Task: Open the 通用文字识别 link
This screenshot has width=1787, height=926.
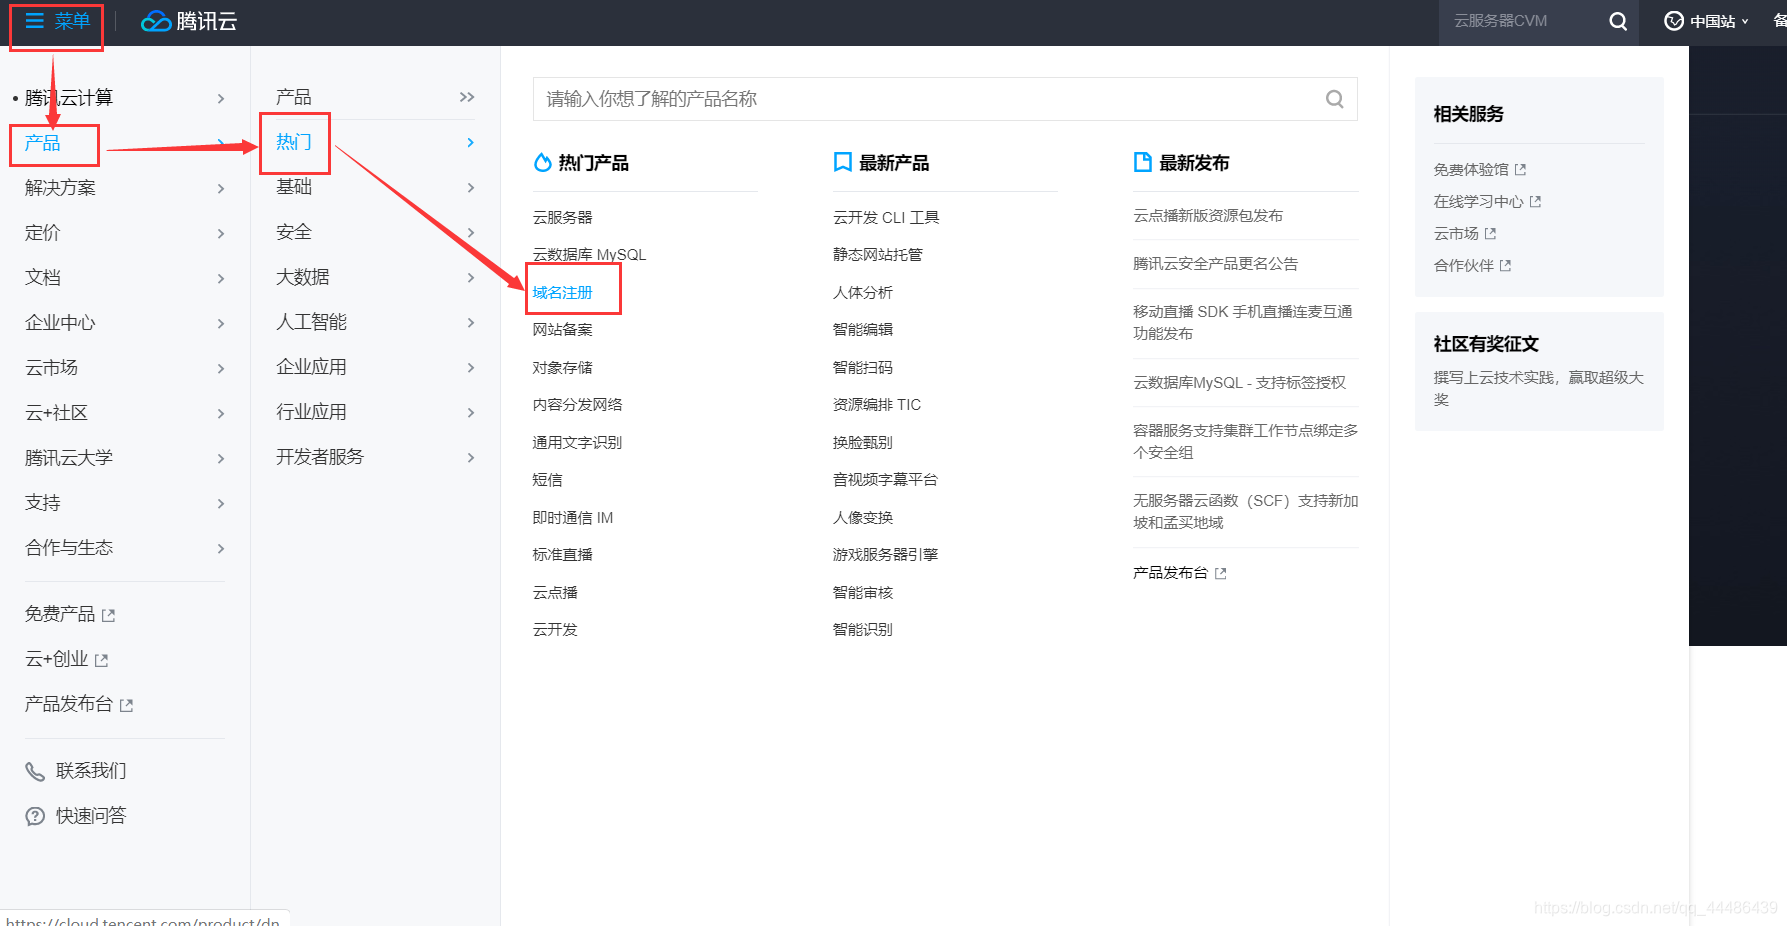Action: click(x=577, y=443)
